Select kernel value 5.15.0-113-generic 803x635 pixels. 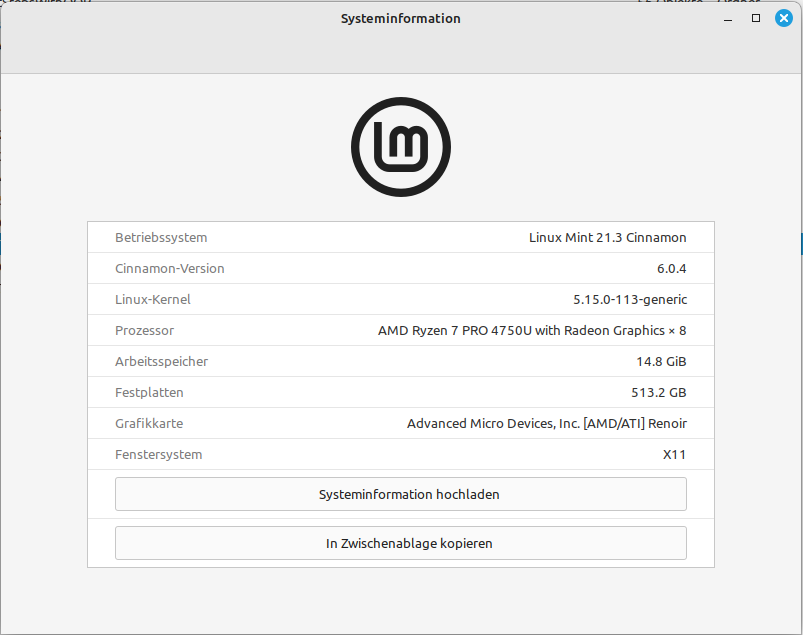point(630,300)
